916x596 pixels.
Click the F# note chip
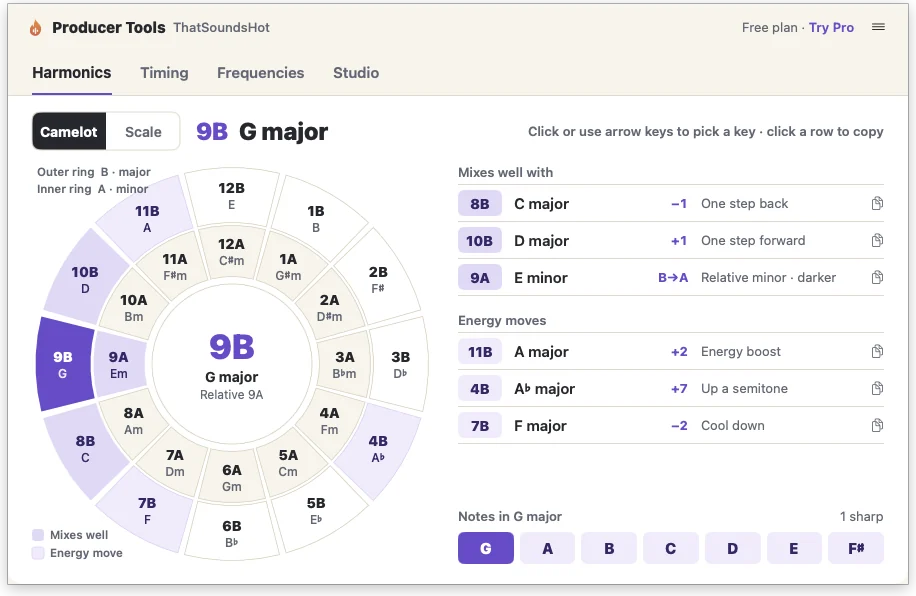[x=856, y=548]
